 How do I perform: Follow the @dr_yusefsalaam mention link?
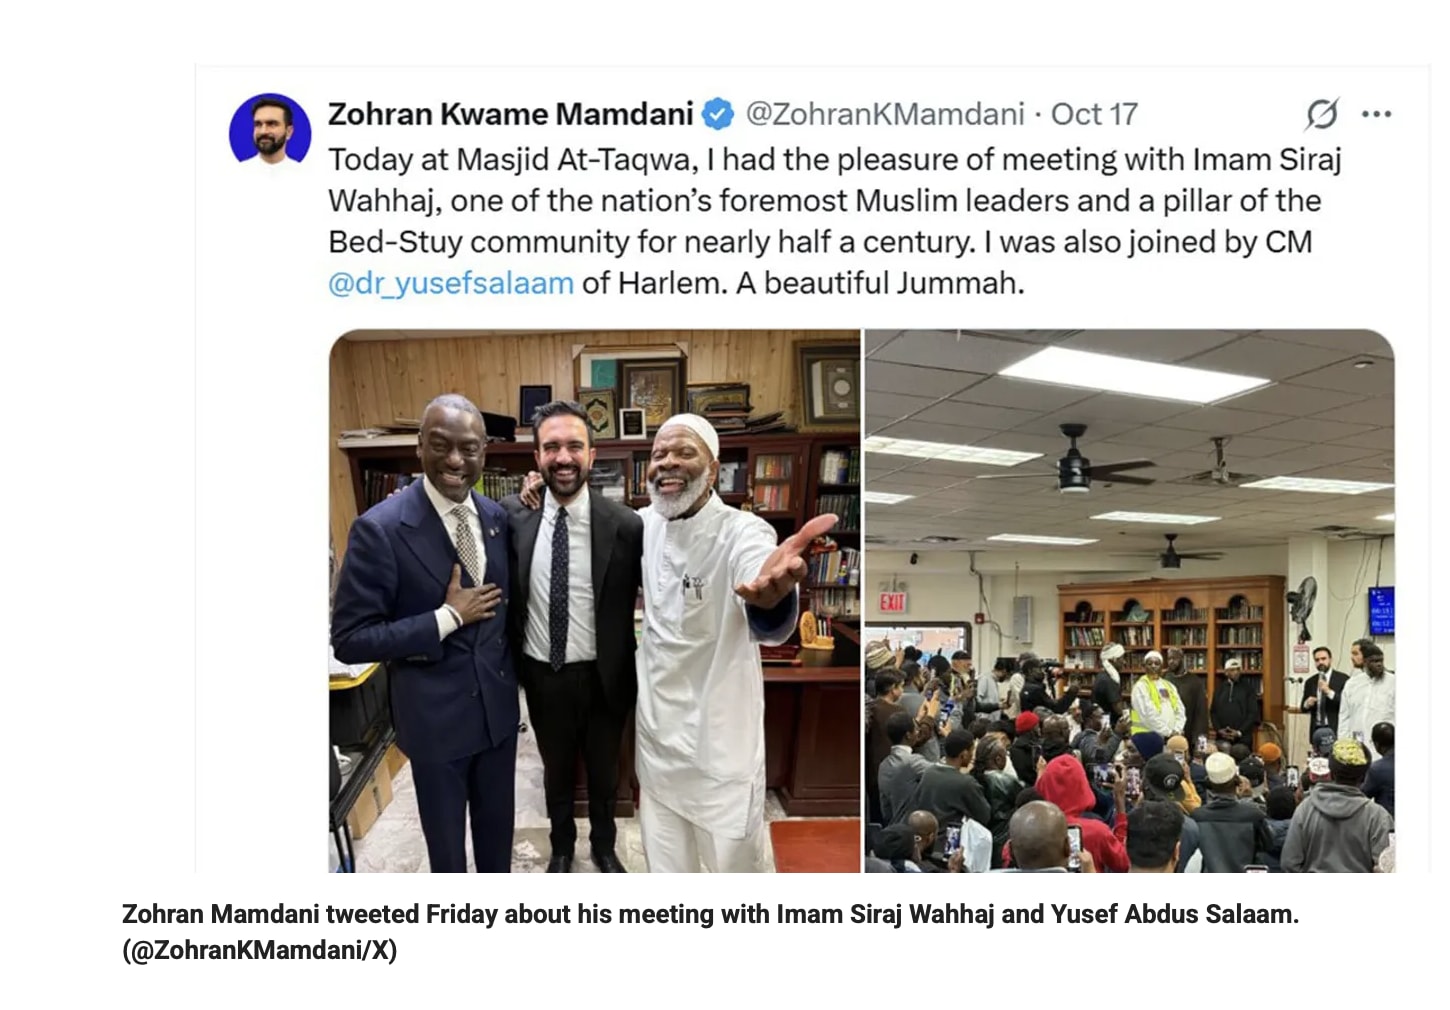(x=451, y=284)
